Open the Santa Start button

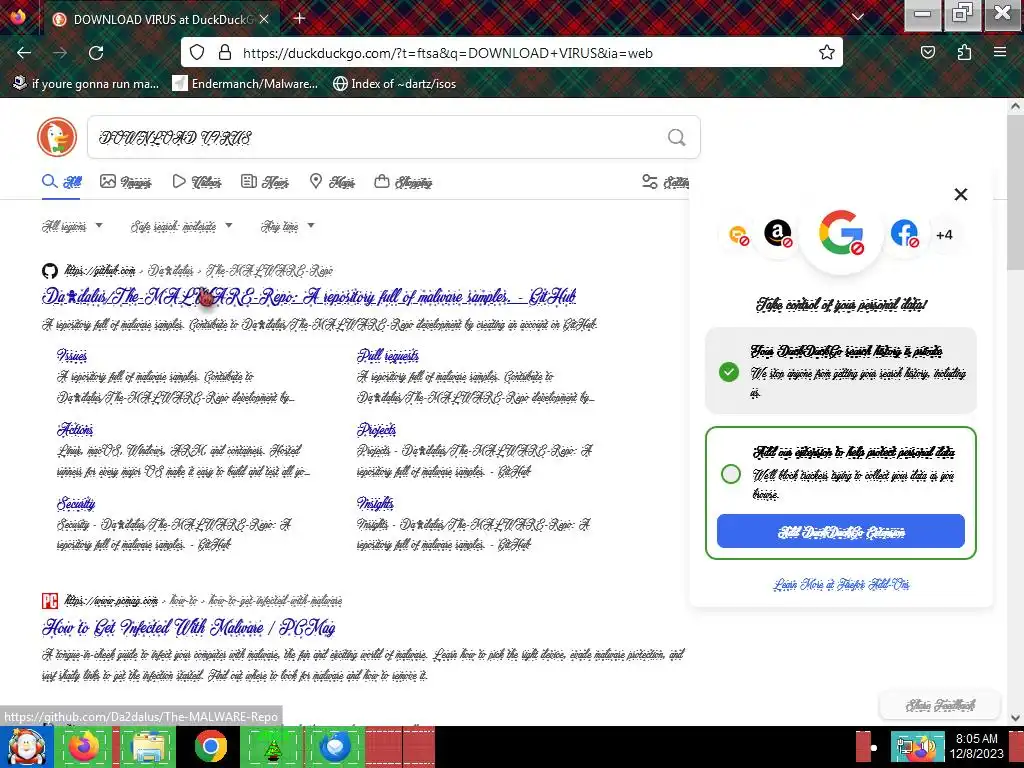tap(26, 747)
